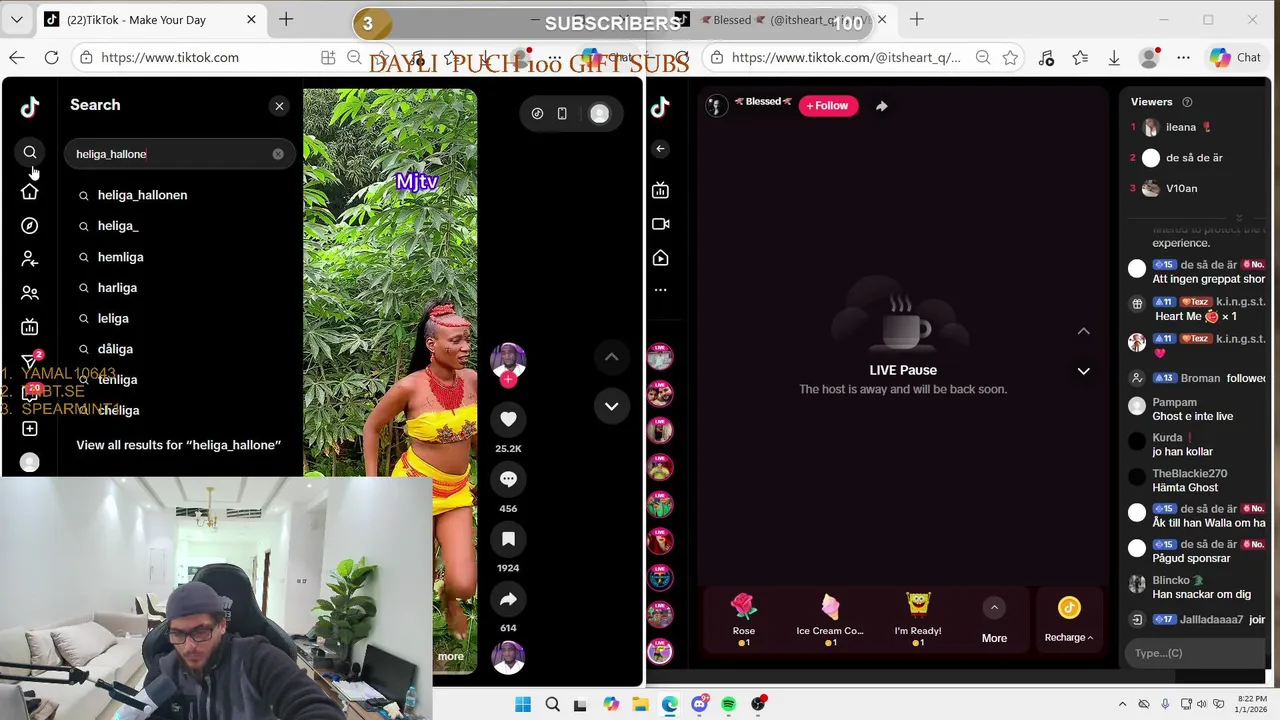1280x720 pixels.
Task: Share the Blessed live stream
Action: [881, 105]
